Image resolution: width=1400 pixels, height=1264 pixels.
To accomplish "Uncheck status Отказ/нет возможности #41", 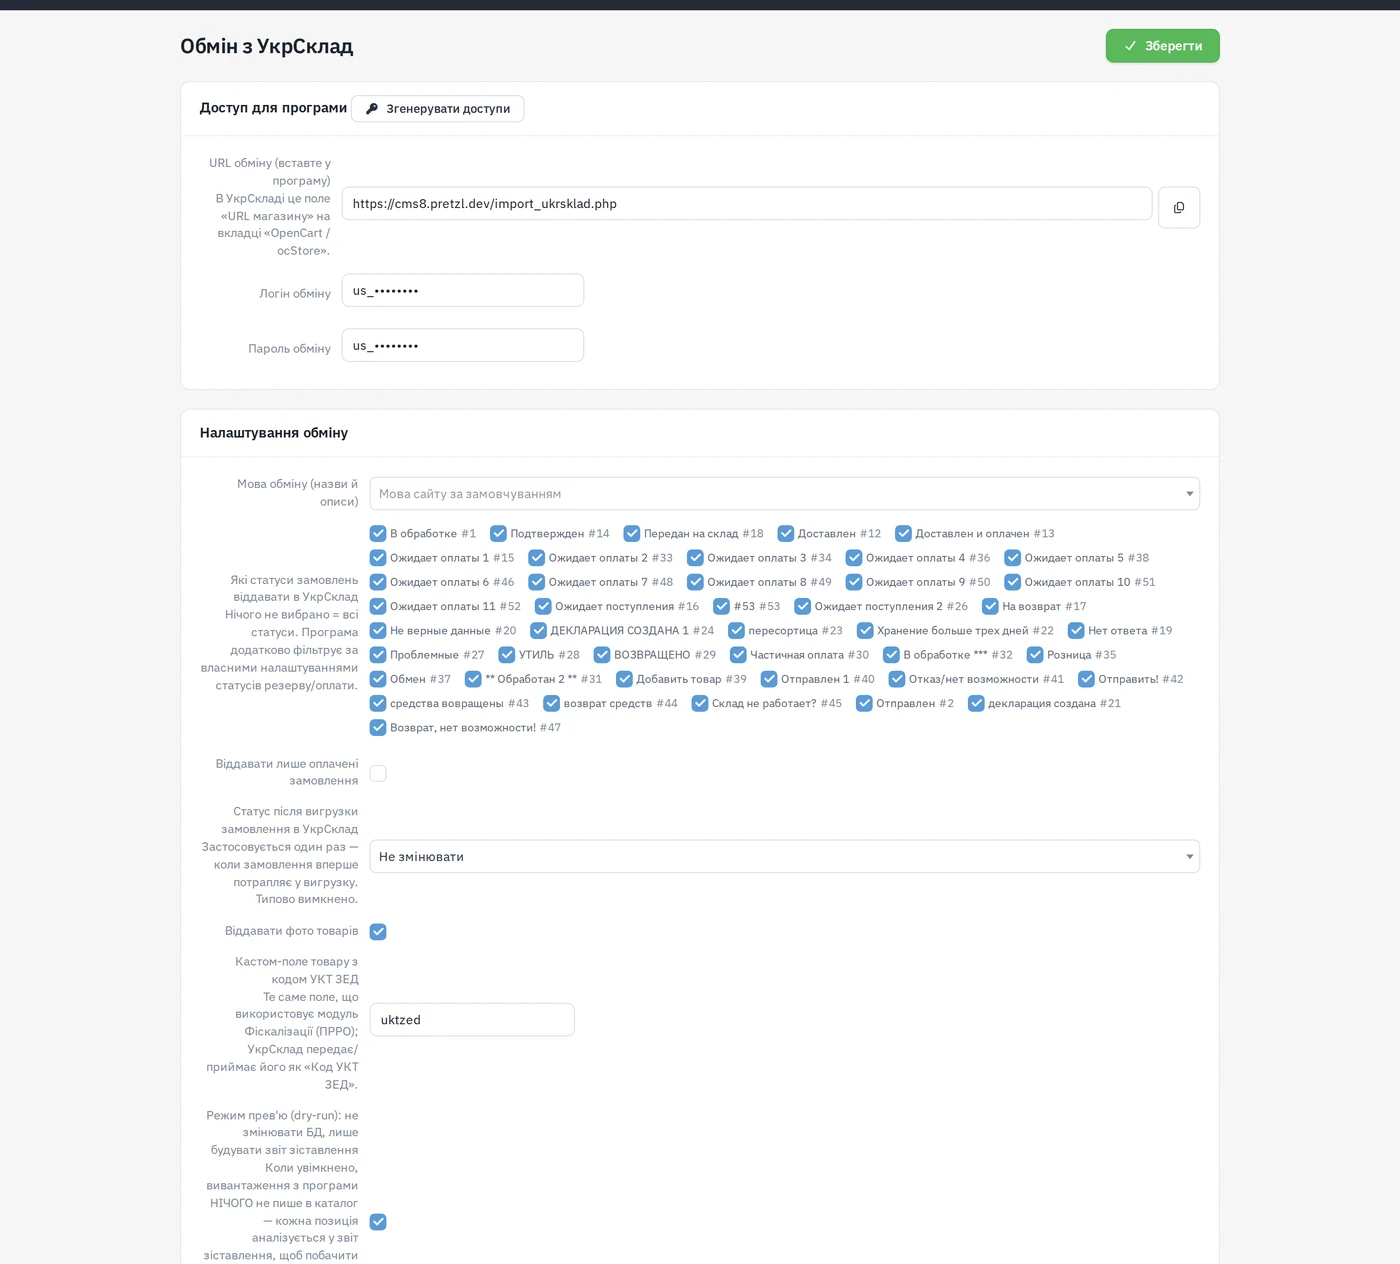I will 897,679.
